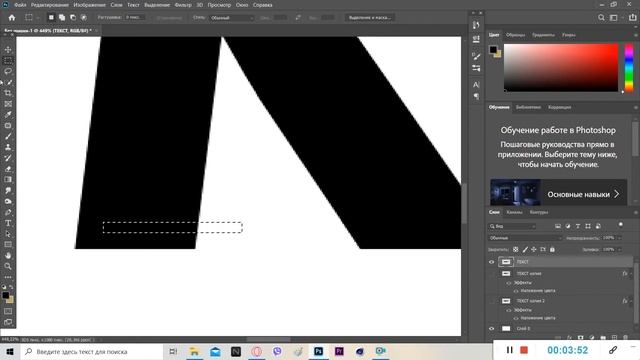Viewport: 640px width, 360px height.
Task: Switch to the Библиотеки tab
Action: [528, 107]
